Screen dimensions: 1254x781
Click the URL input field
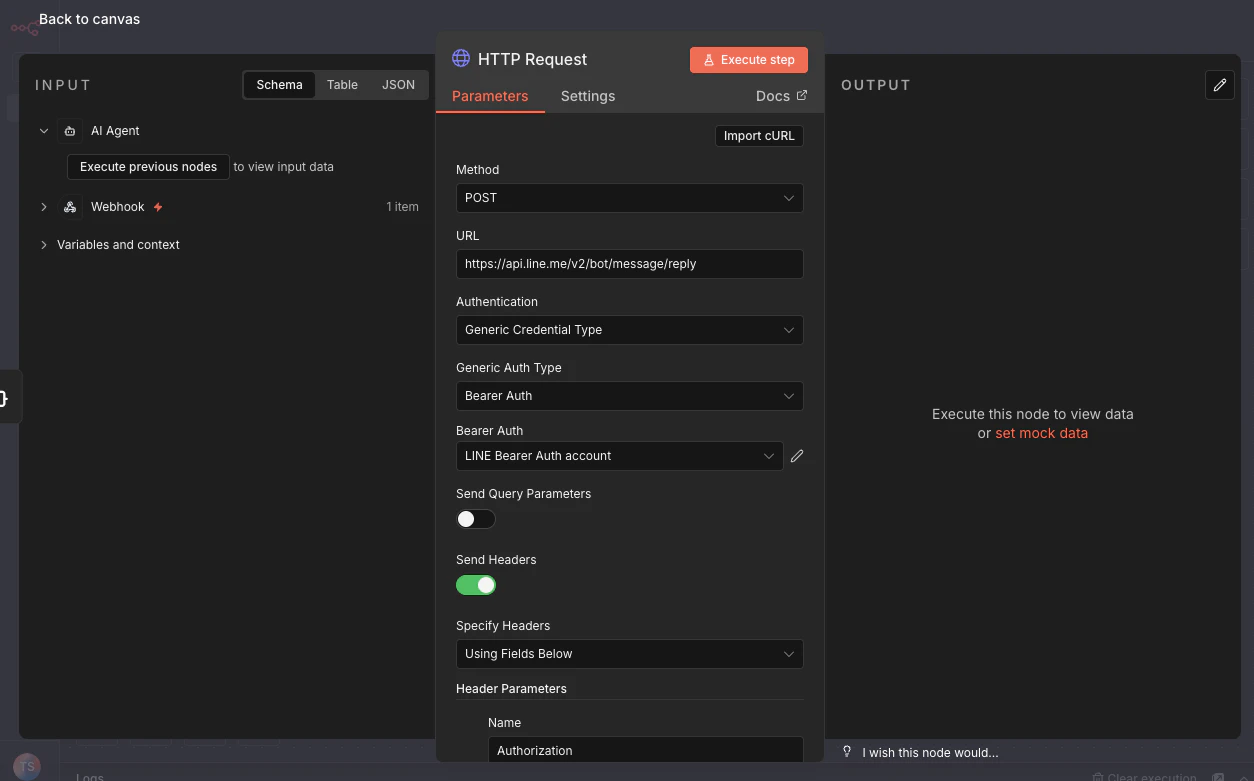630,264
